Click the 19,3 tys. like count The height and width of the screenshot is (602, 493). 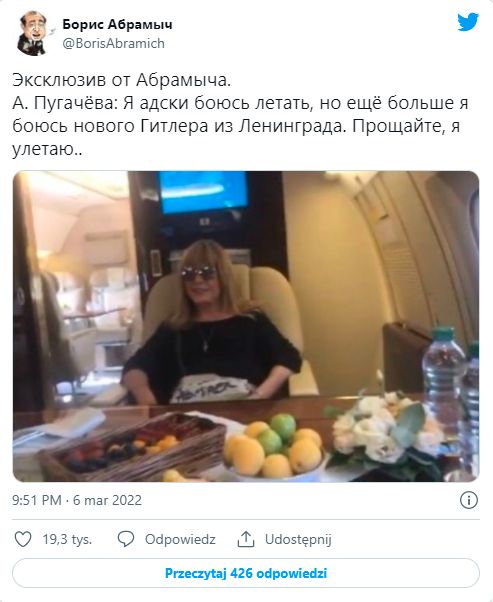point(67,539)
